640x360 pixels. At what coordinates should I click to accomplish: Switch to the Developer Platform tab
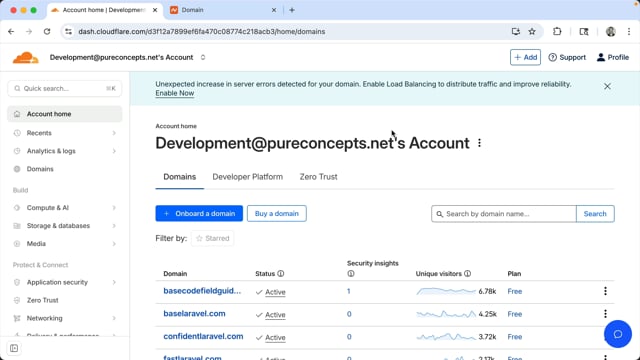(247, 177)
